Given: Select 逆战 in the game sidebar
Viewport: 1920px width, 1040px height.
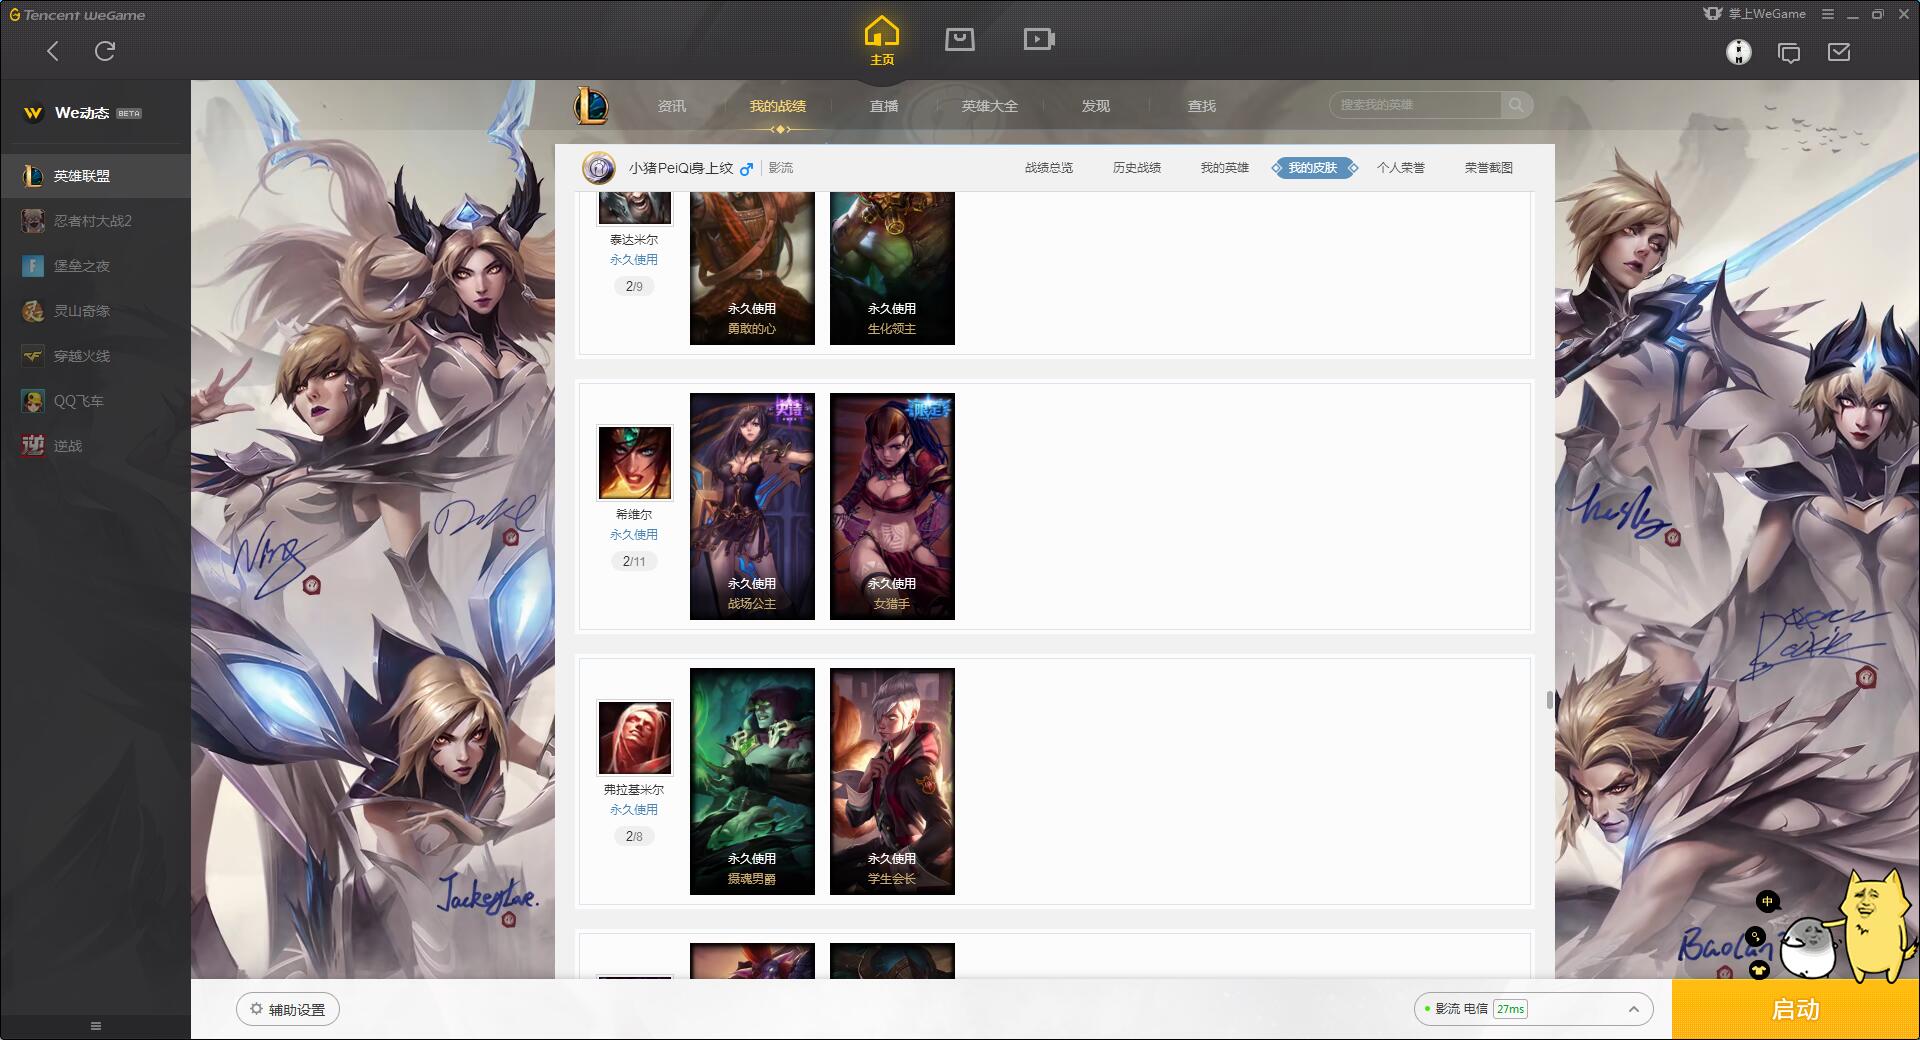Looking at the screenshot, I should [x=95, y=446].
